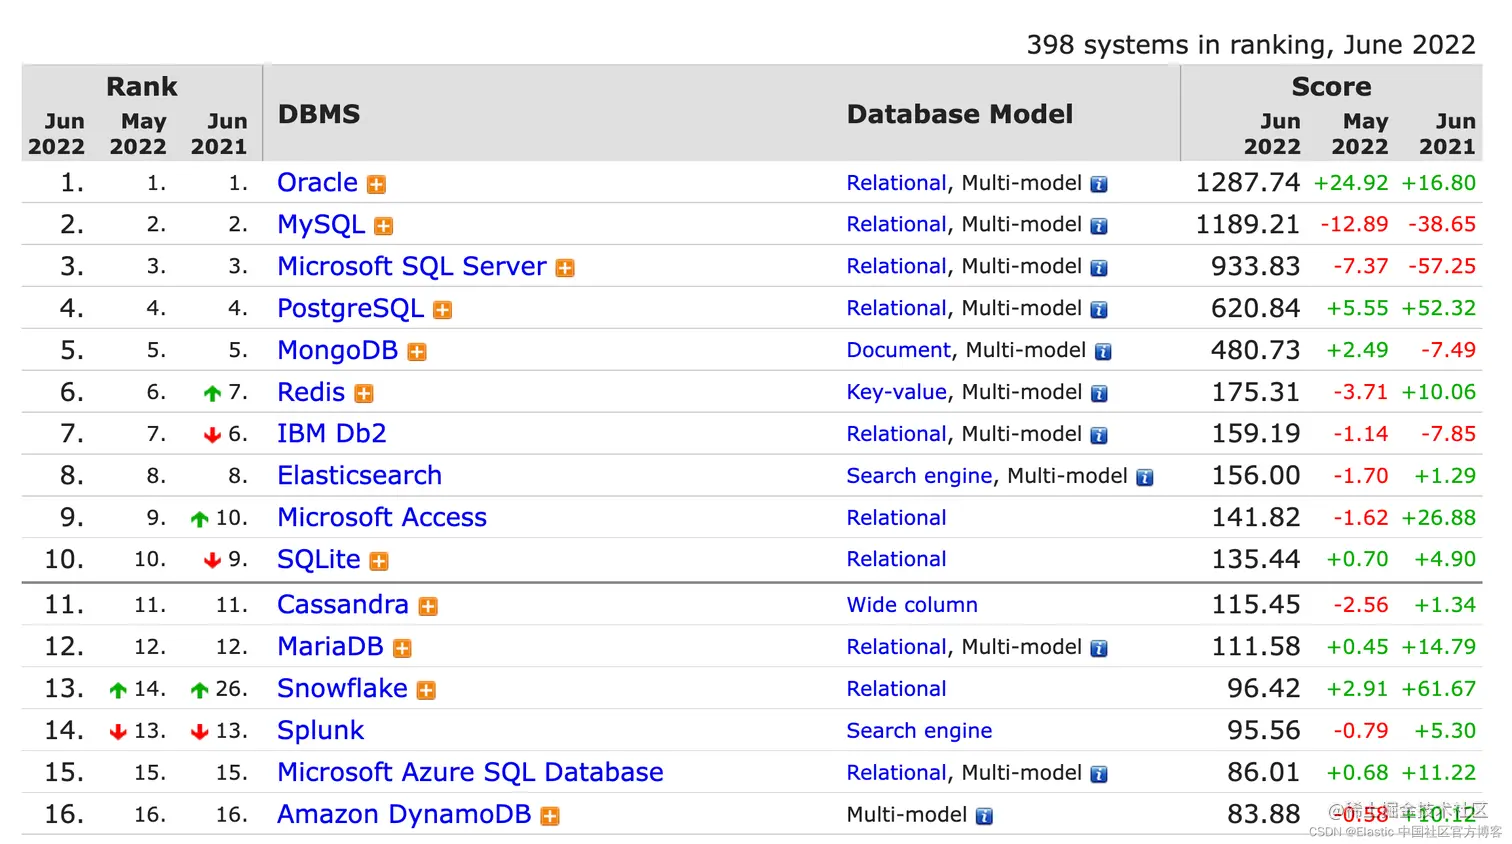The height and width of the screenshot is (844, 1512).
Task: Click the plus icon next to MySQL
Action: [x=383, y=227]
